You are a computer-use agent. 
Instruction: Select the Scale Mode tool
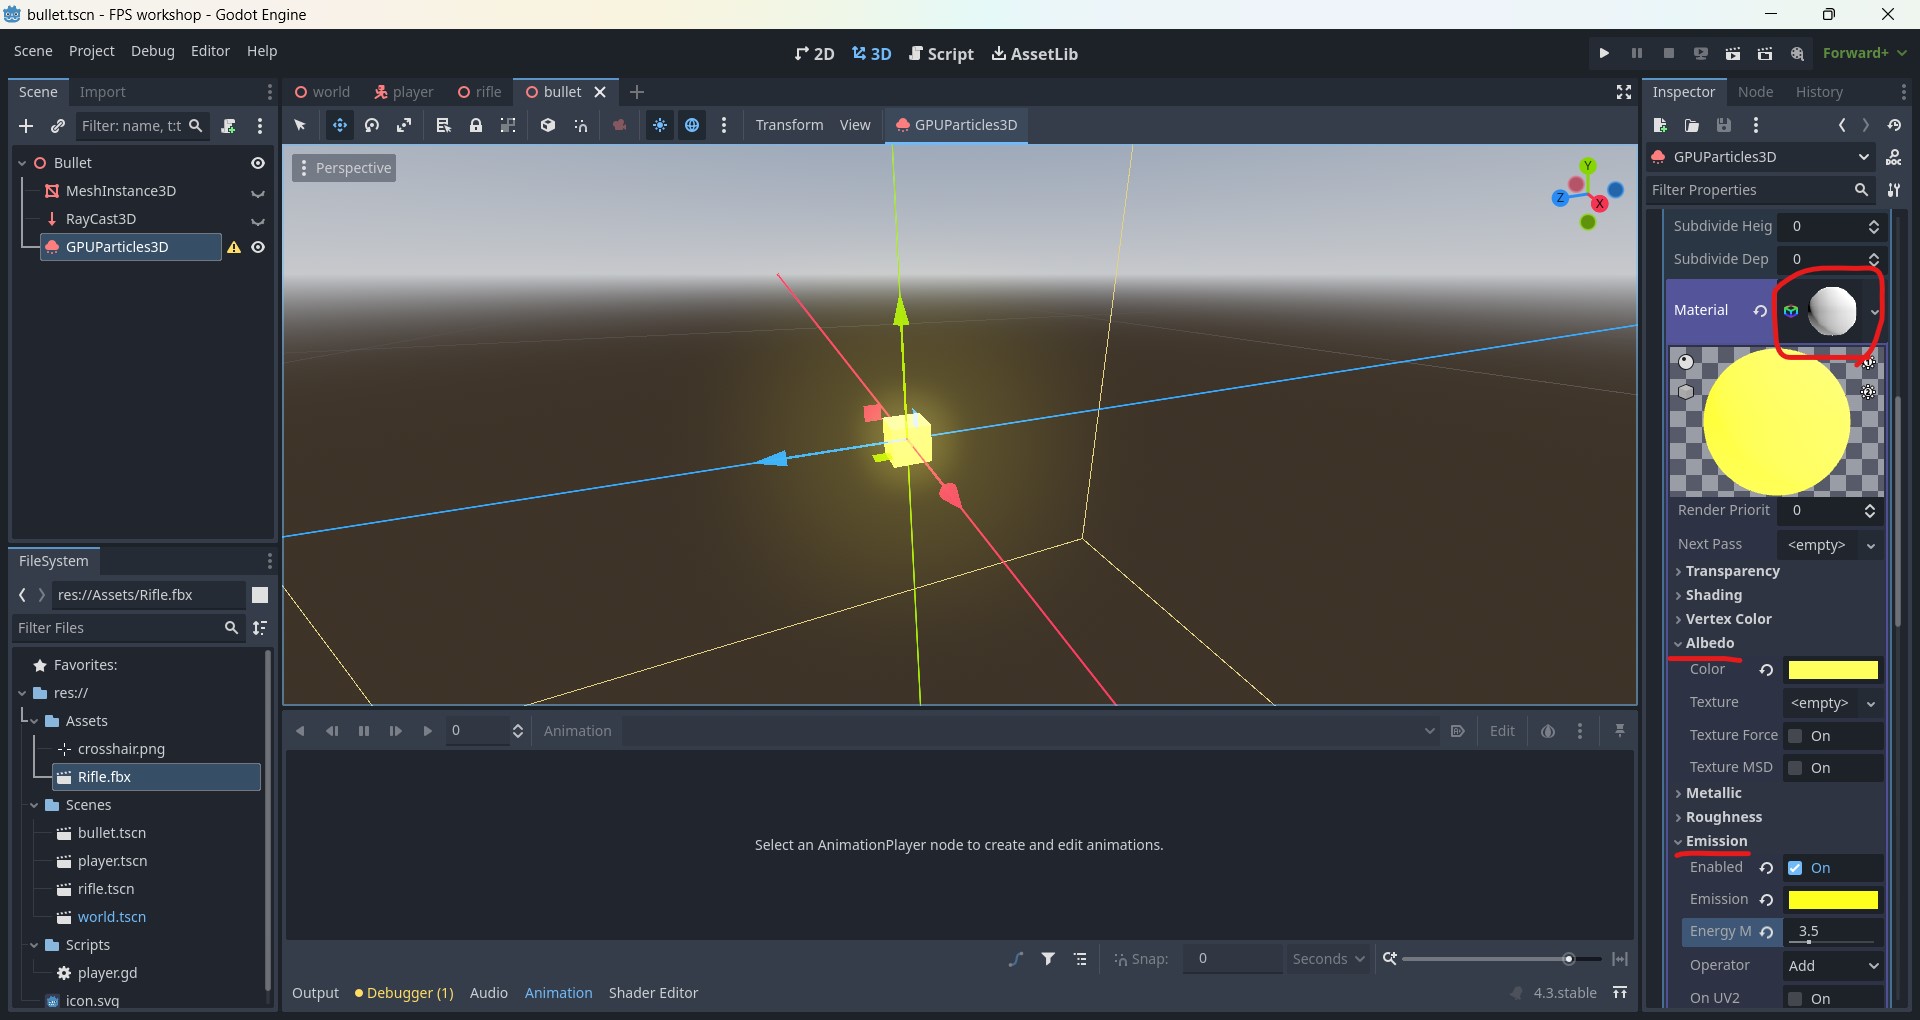point(404,125)
